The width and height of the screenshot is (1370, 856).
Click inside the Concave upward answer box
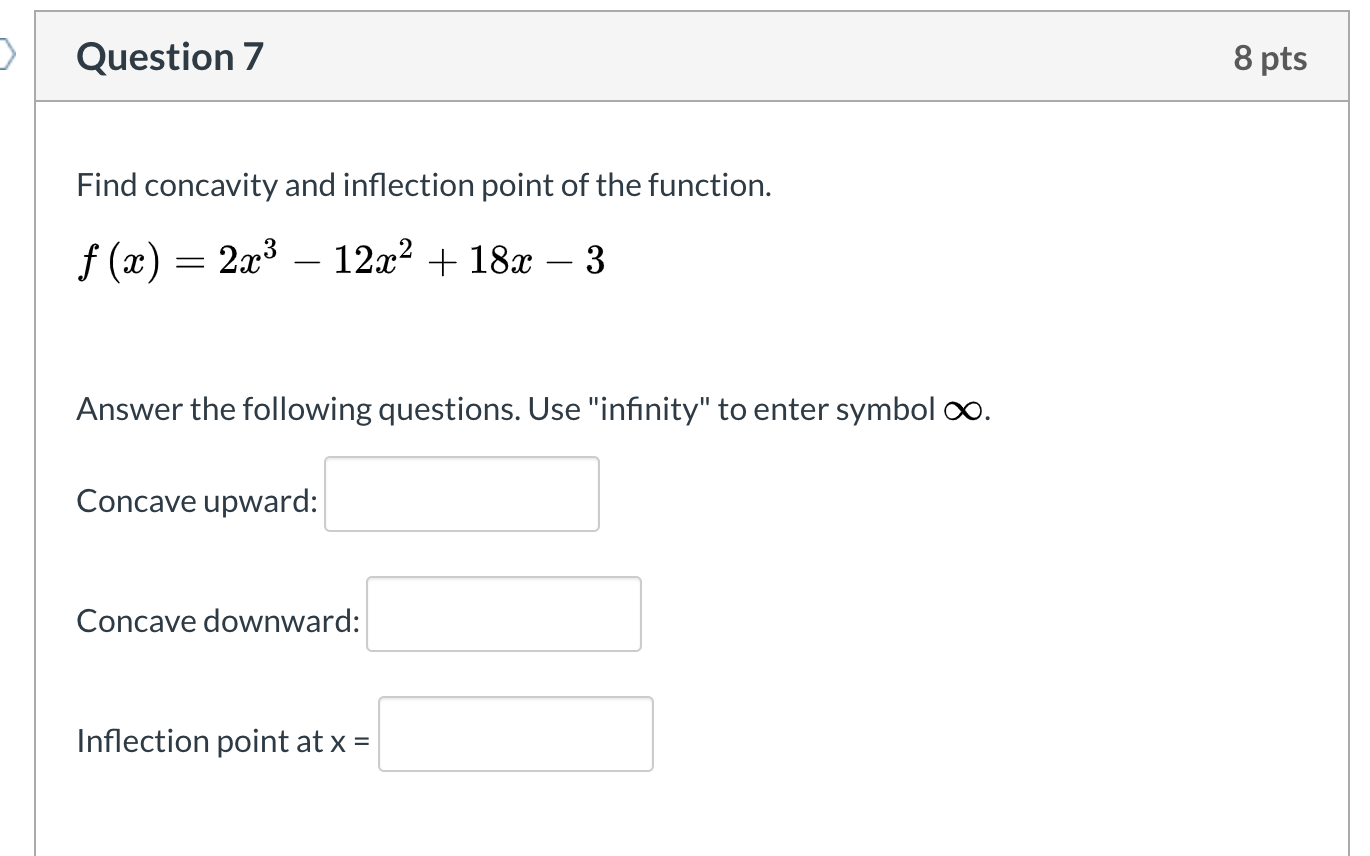[460, 493]
